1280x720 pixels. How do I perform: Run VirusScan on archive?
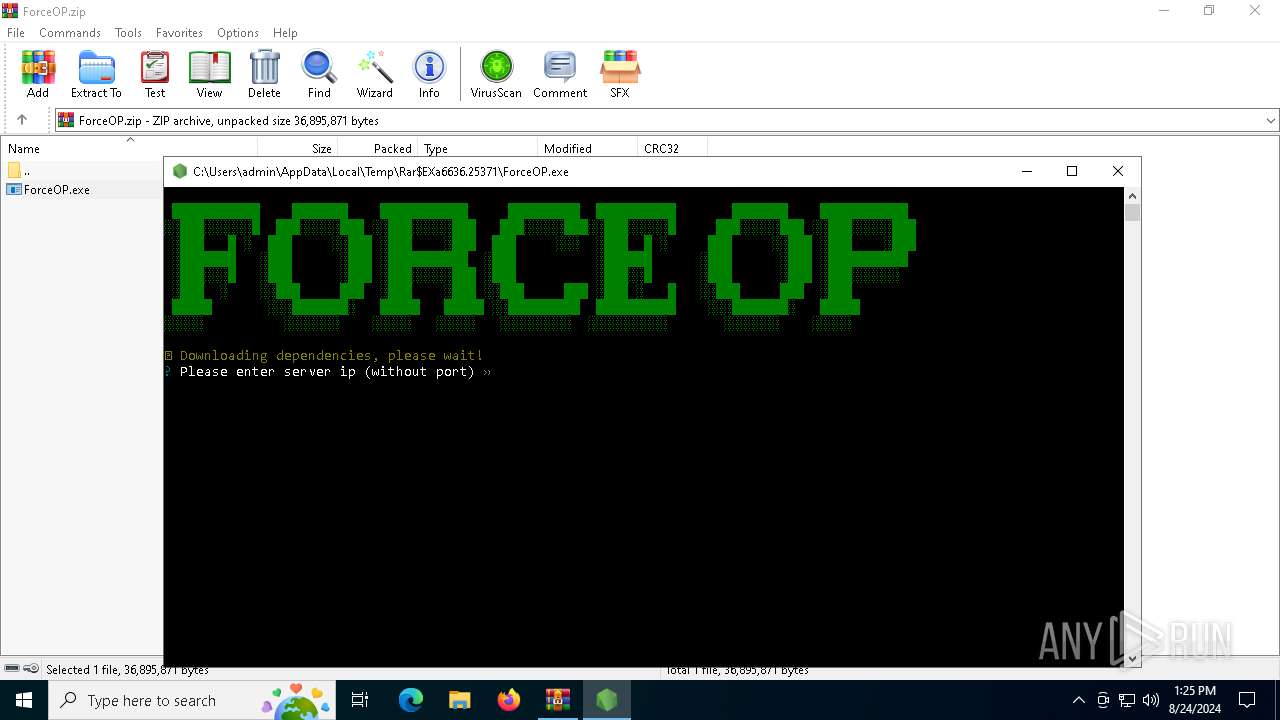tap(496, 74)
